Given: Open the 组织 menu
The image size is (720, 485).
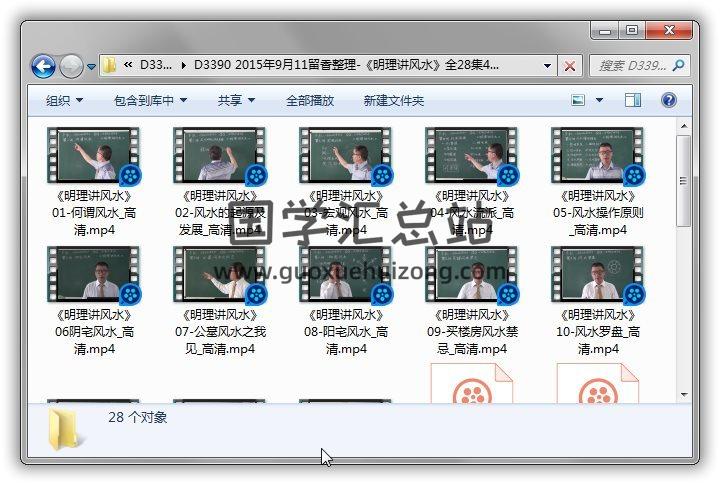Looking at the screenshot, I should [64, 101].
